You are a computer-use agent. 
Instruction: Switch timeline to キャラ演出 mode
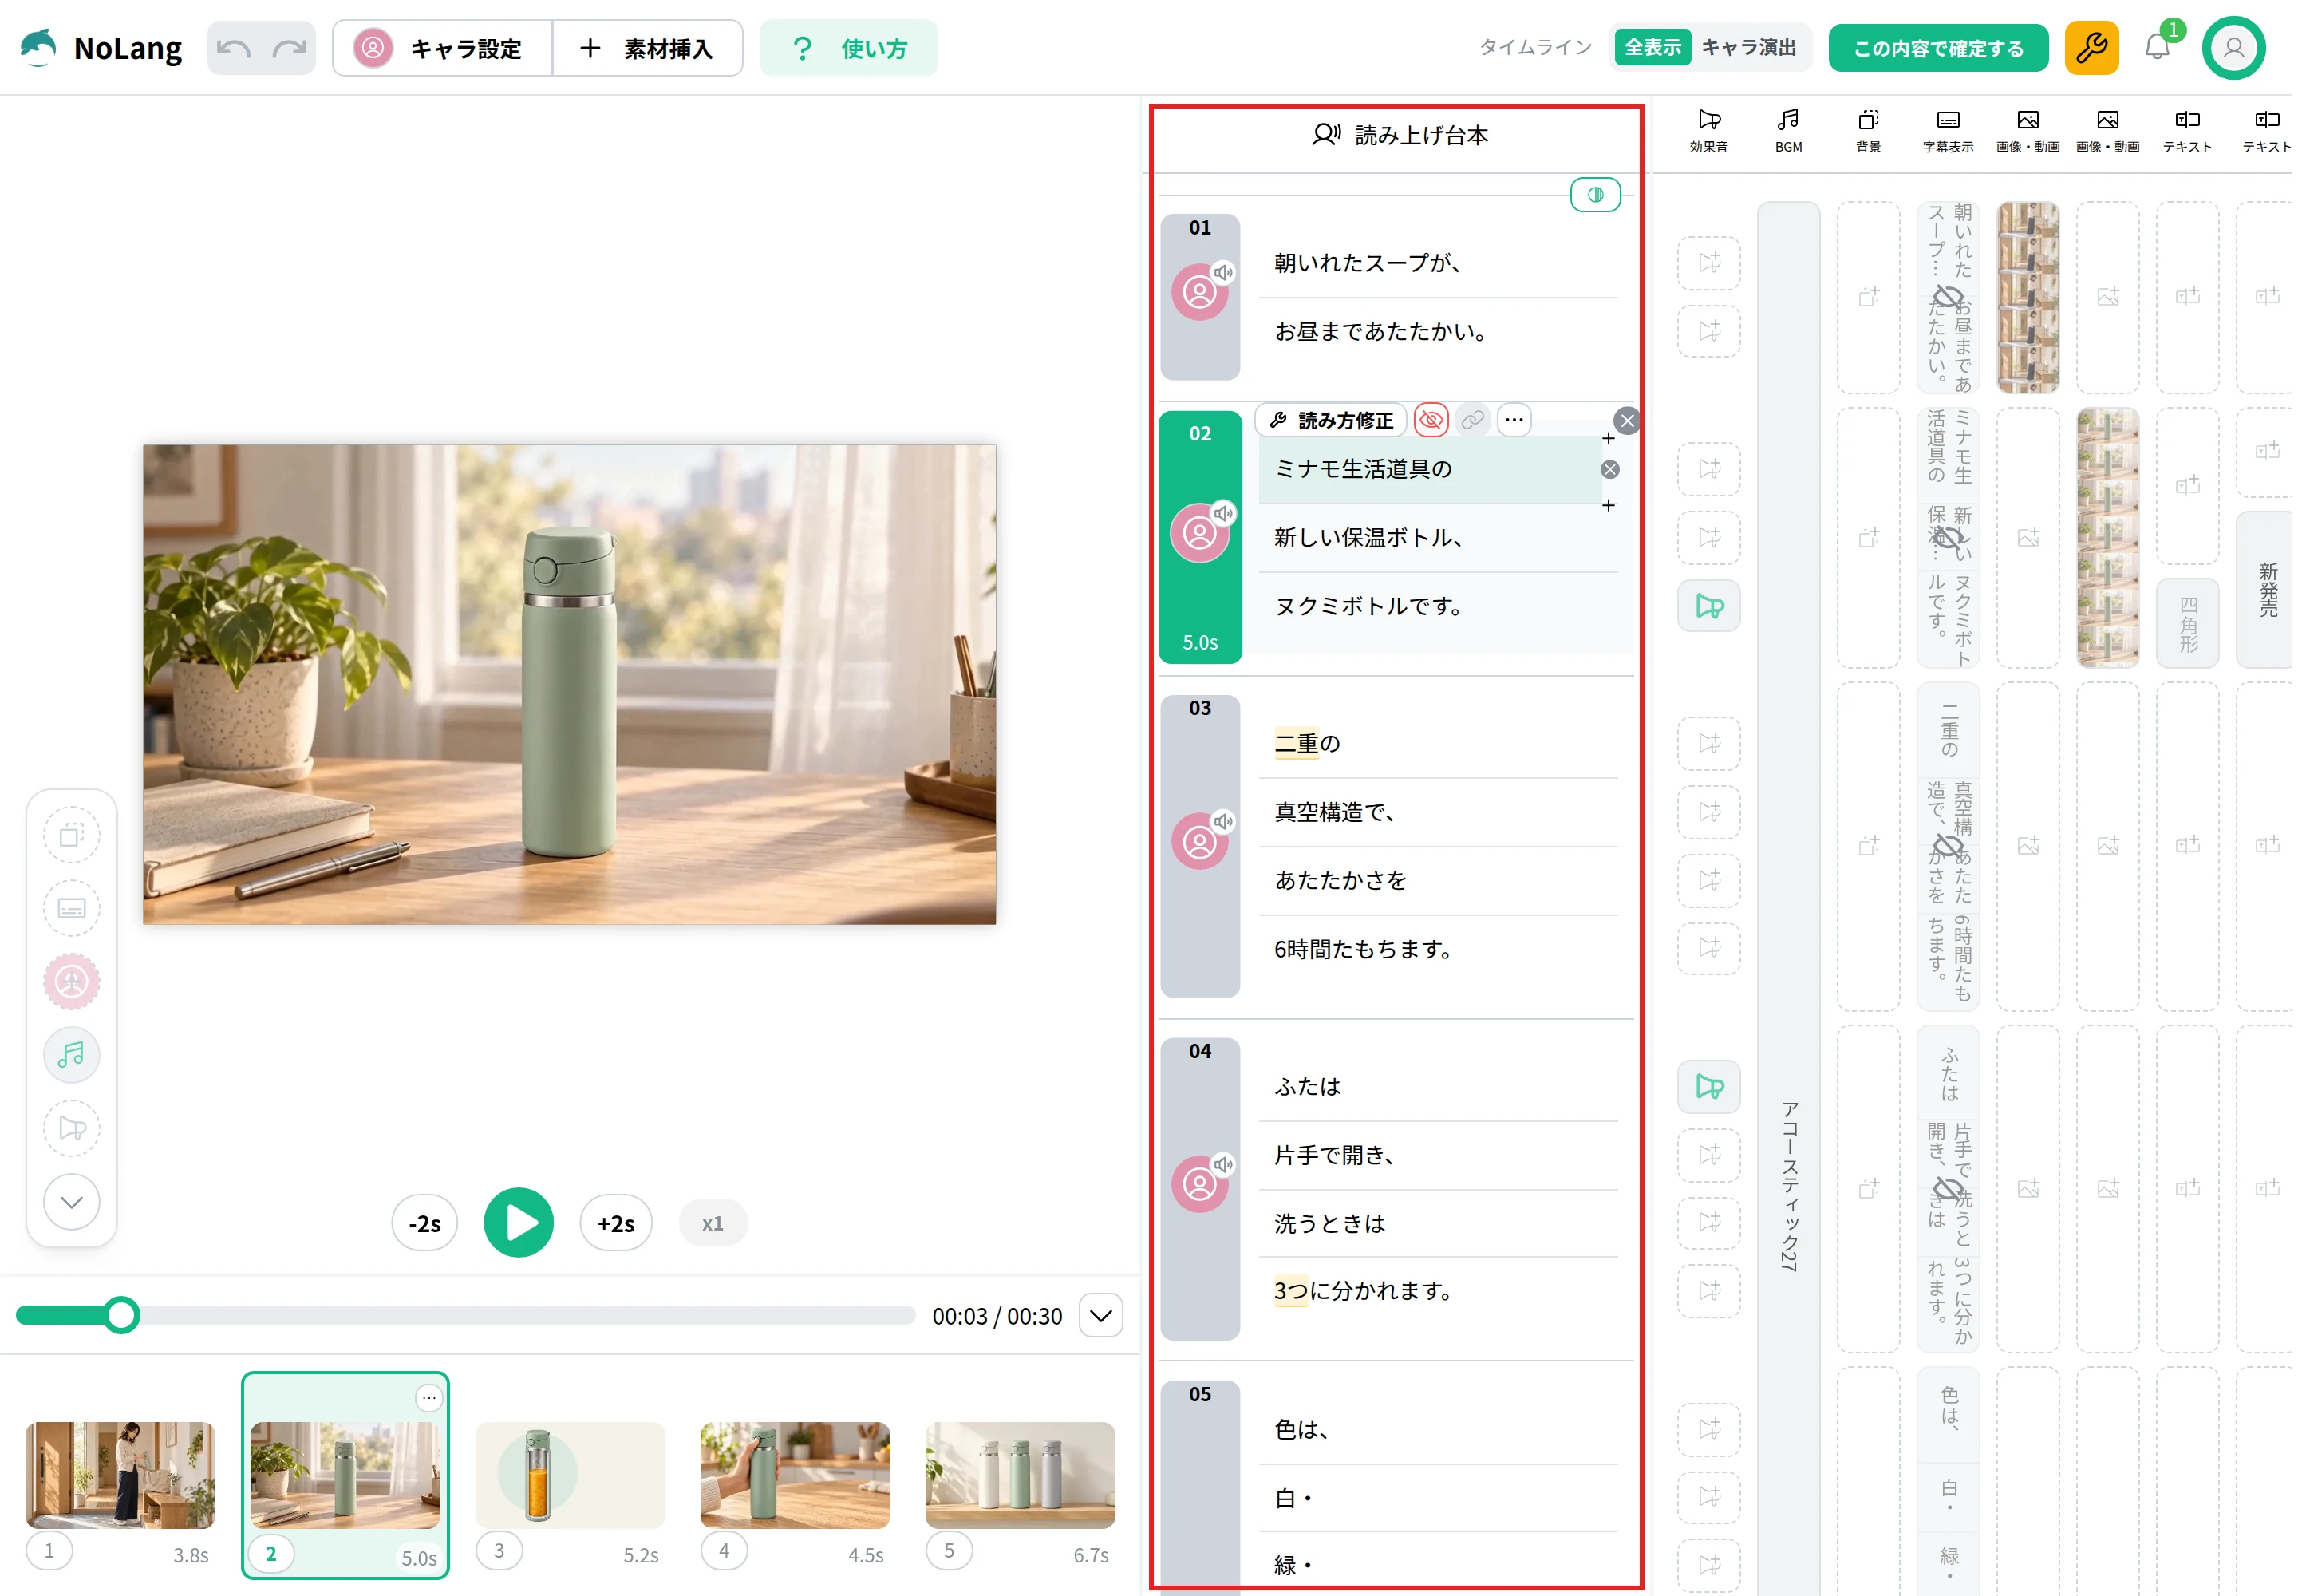click(x=1748, y=47)
